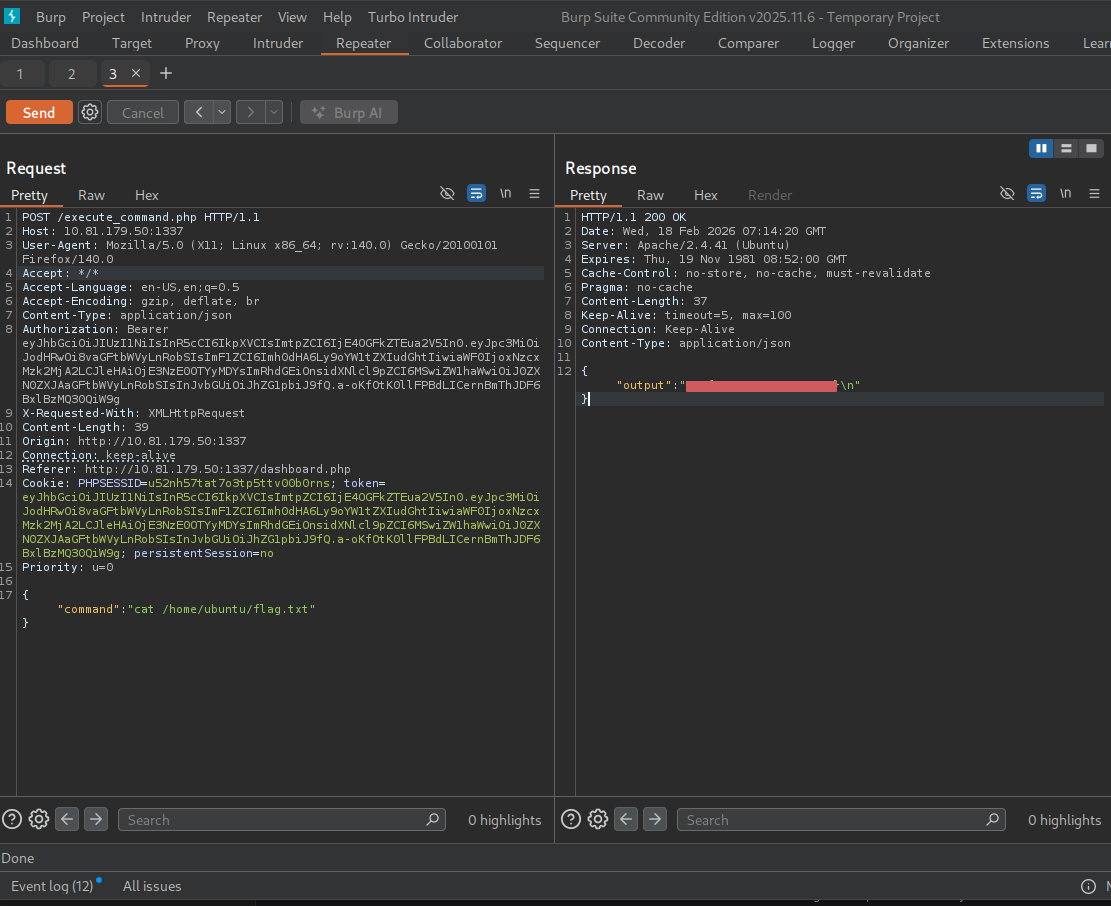Screen dimensions: 1111x906
Task: Select the Hex view of the Response
Action: click(706, 195)
